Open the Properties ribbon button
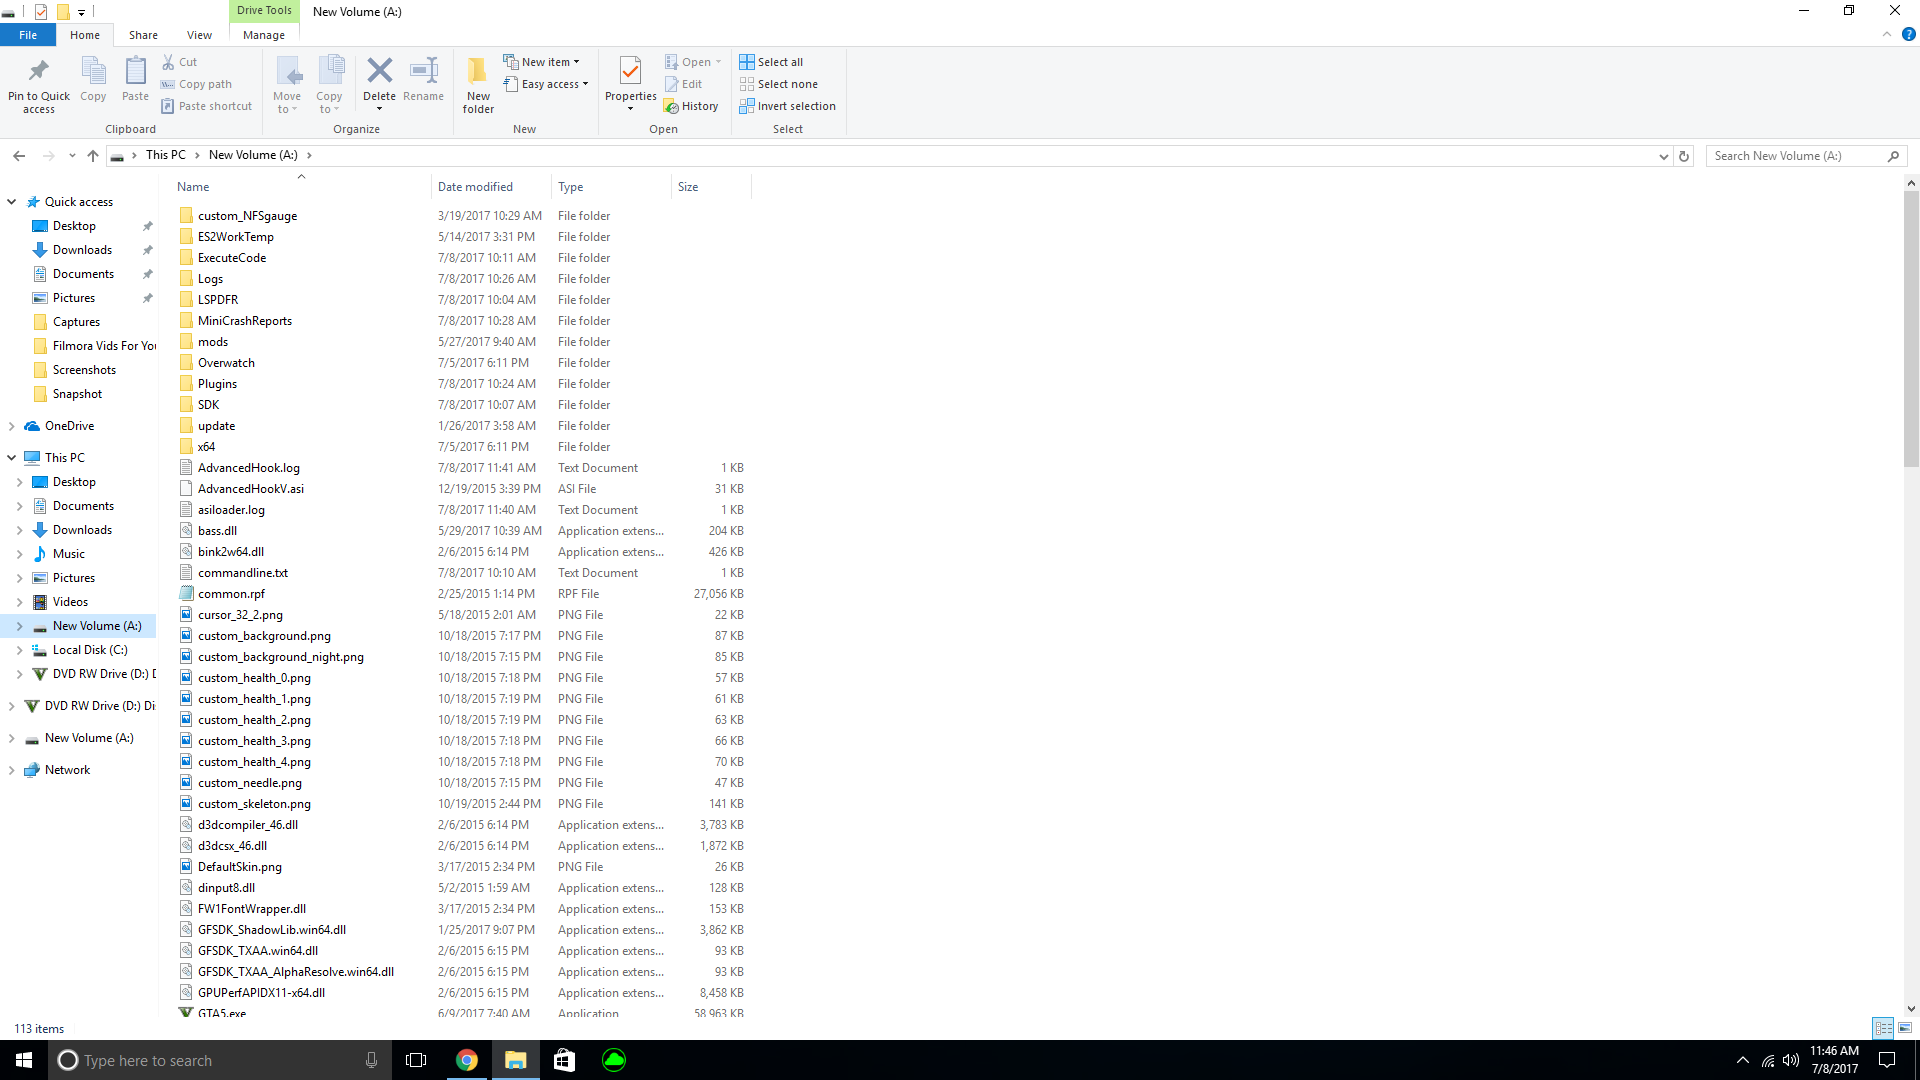This screenshot has width=1920, height=1080. pyautogui.click(x=630, y=72)
